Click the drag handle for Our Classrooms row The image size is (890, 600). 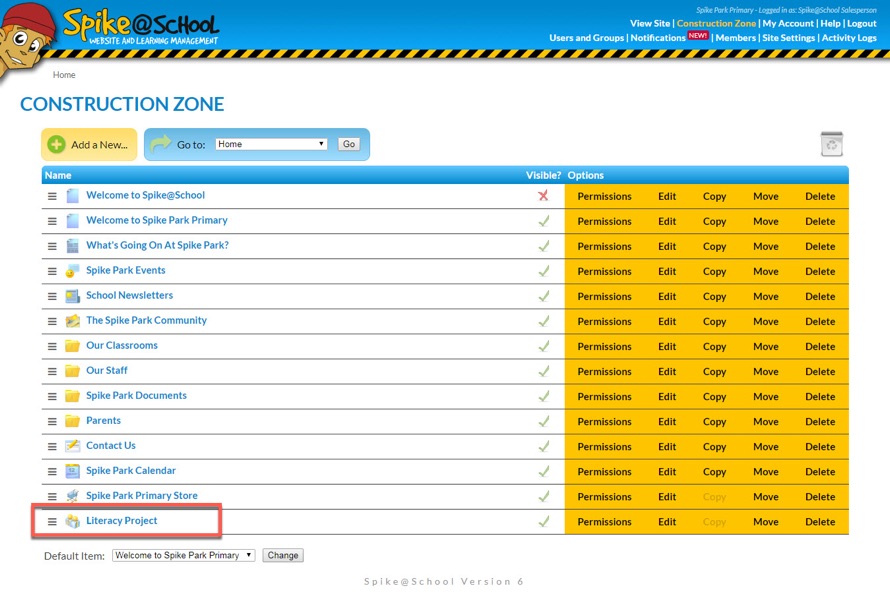tap(52, 346)
